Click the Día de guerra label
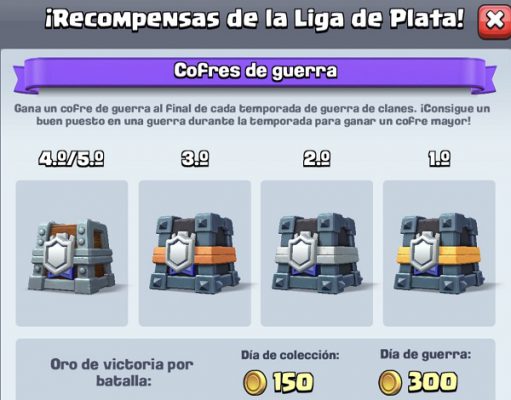This screenshot has height=400, width=511. [x=426, y=354]
